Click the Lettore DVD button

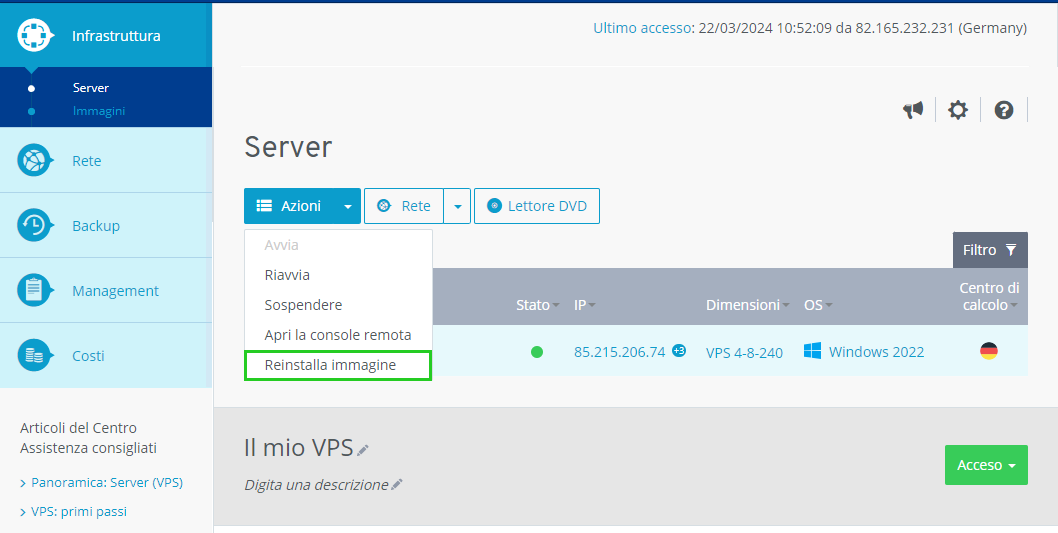coord(537,206)
